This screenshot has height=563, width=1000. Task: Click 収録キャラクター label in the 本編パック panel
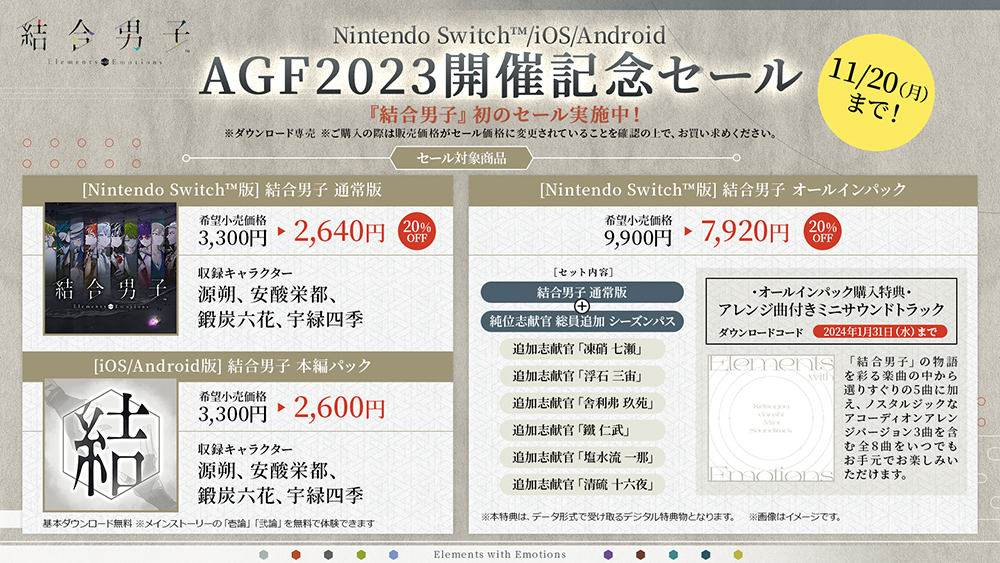[x=245, y=450]
